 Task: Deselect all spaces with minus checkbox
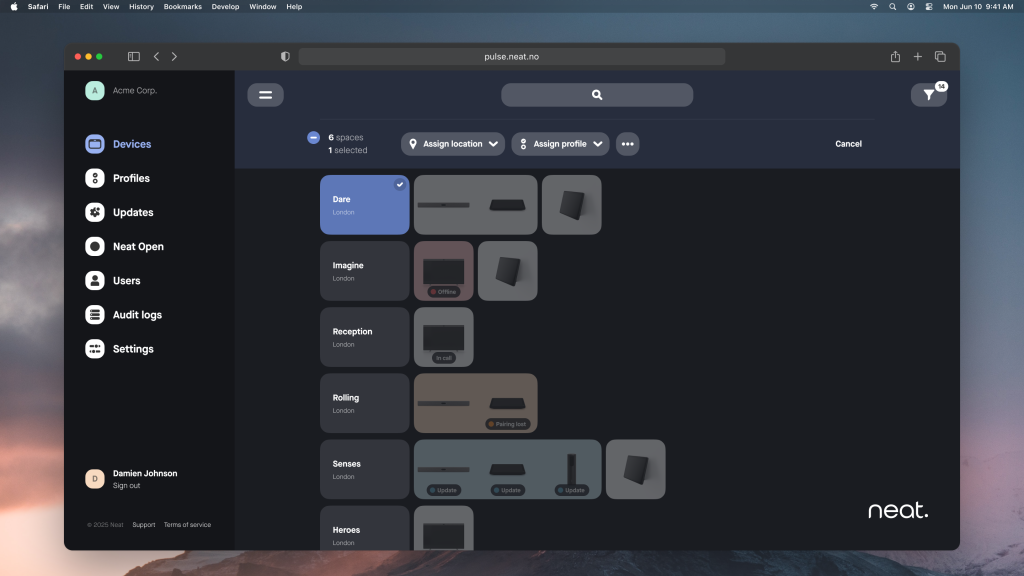click(313, 137)
